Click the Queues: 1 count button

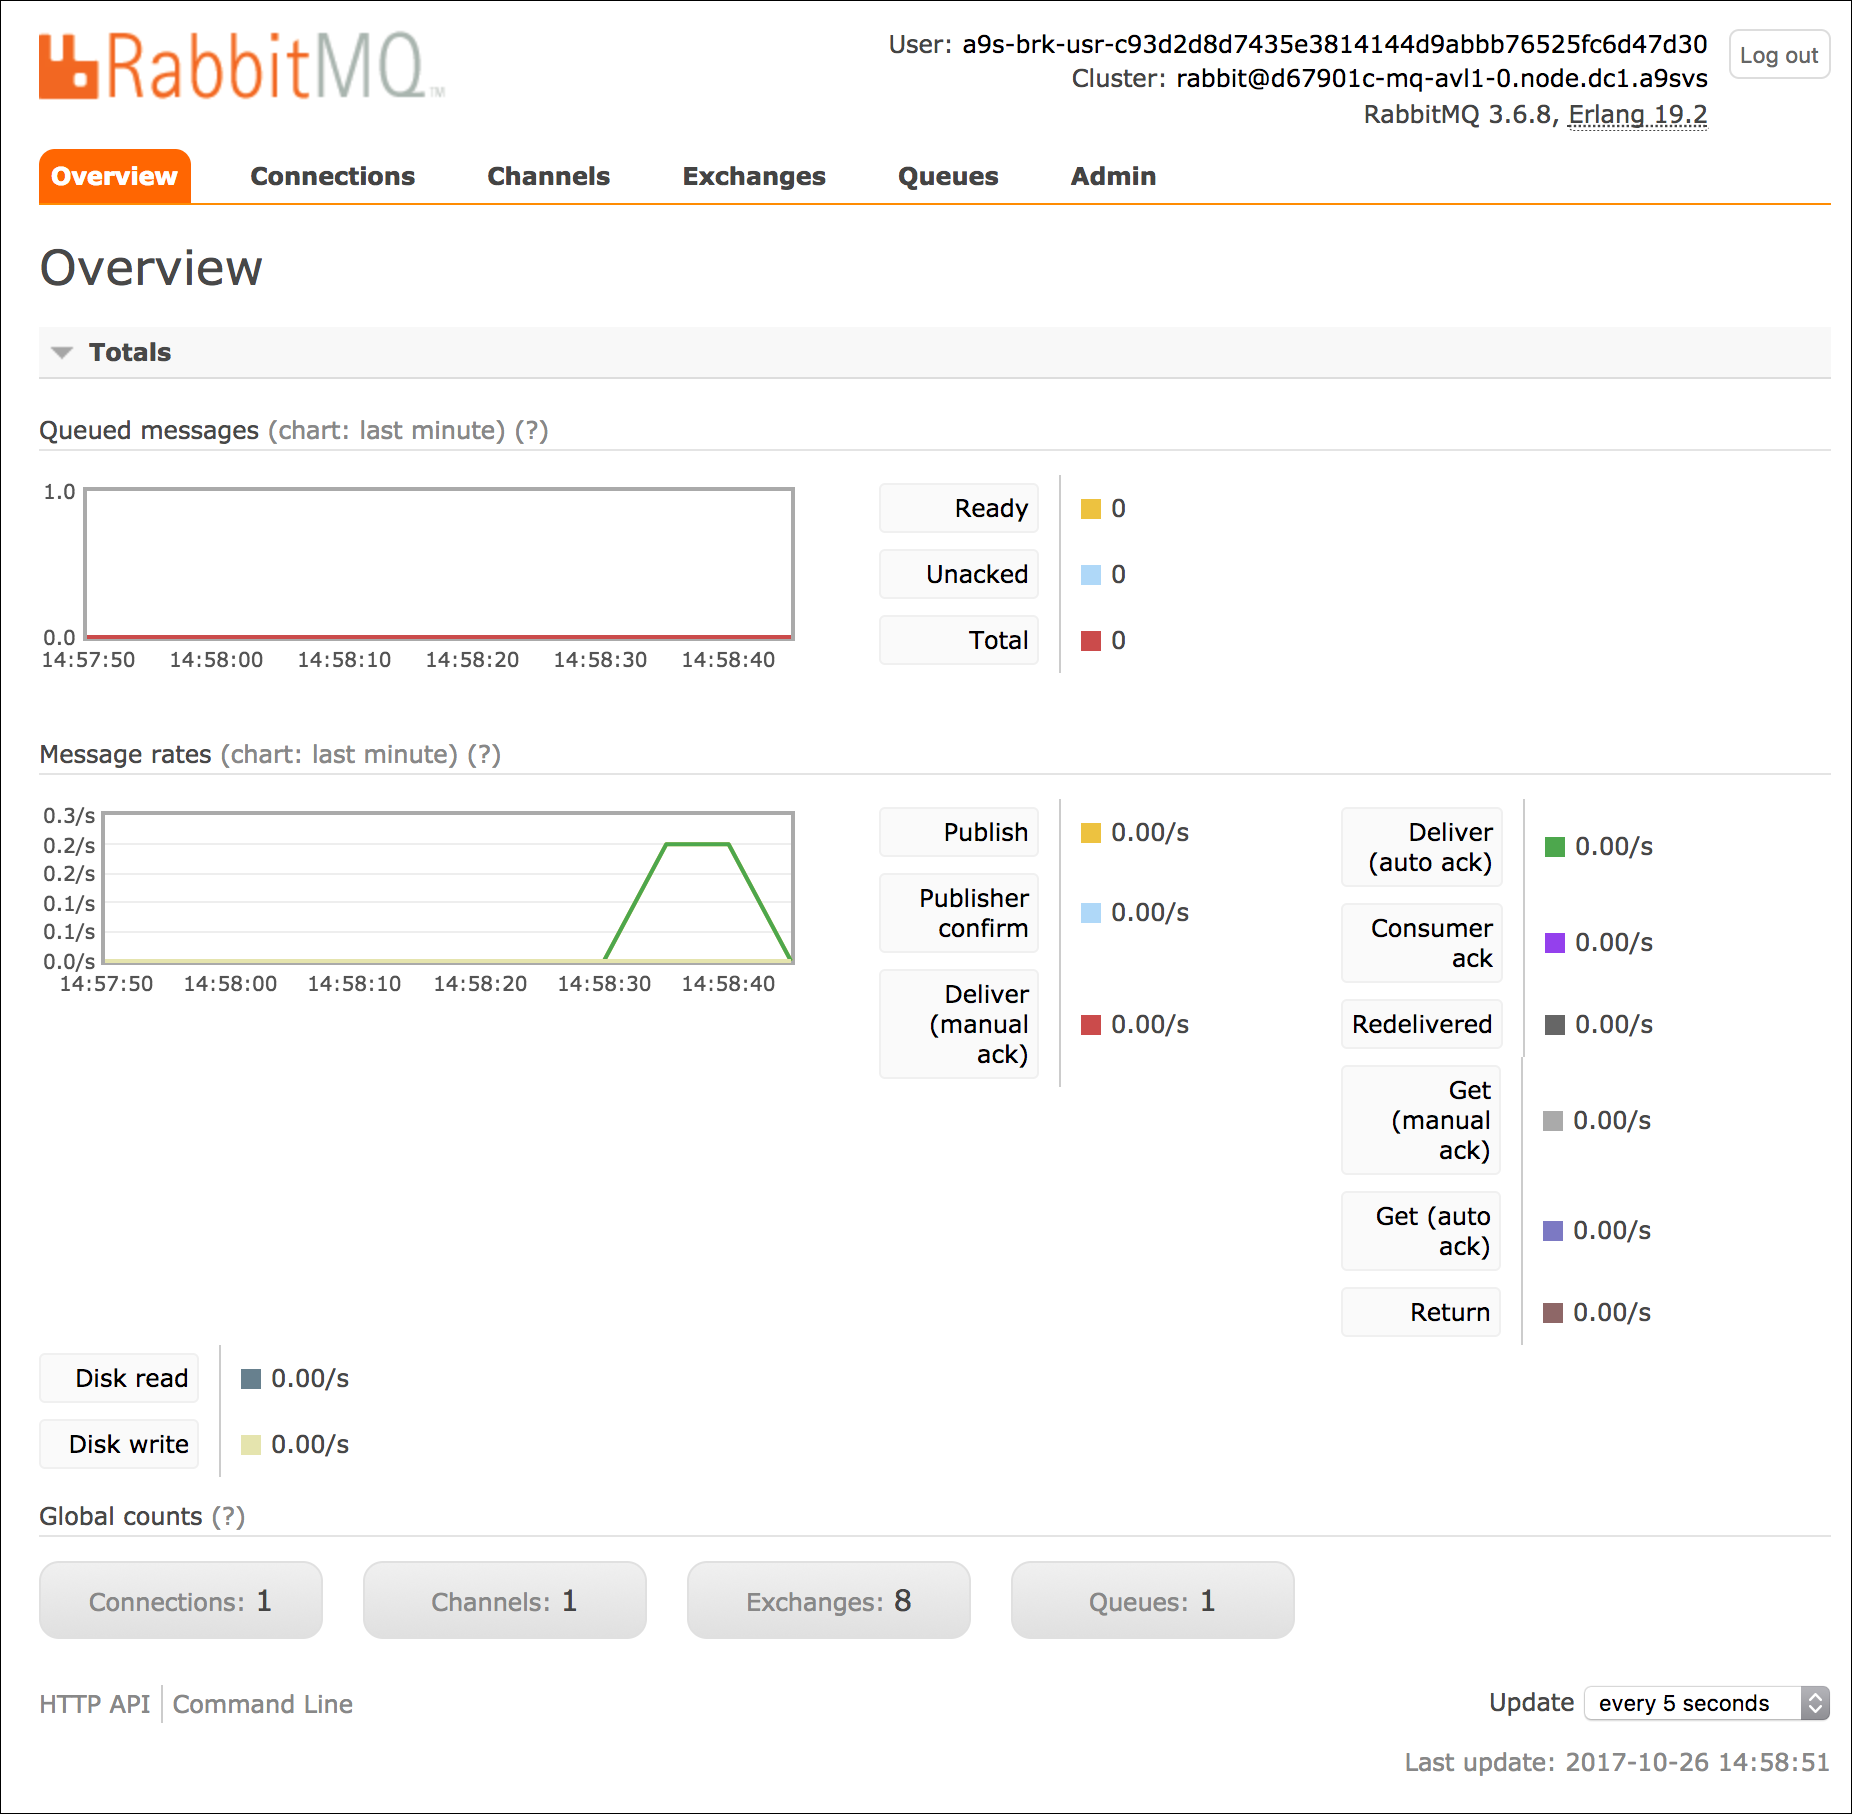1153,1600
